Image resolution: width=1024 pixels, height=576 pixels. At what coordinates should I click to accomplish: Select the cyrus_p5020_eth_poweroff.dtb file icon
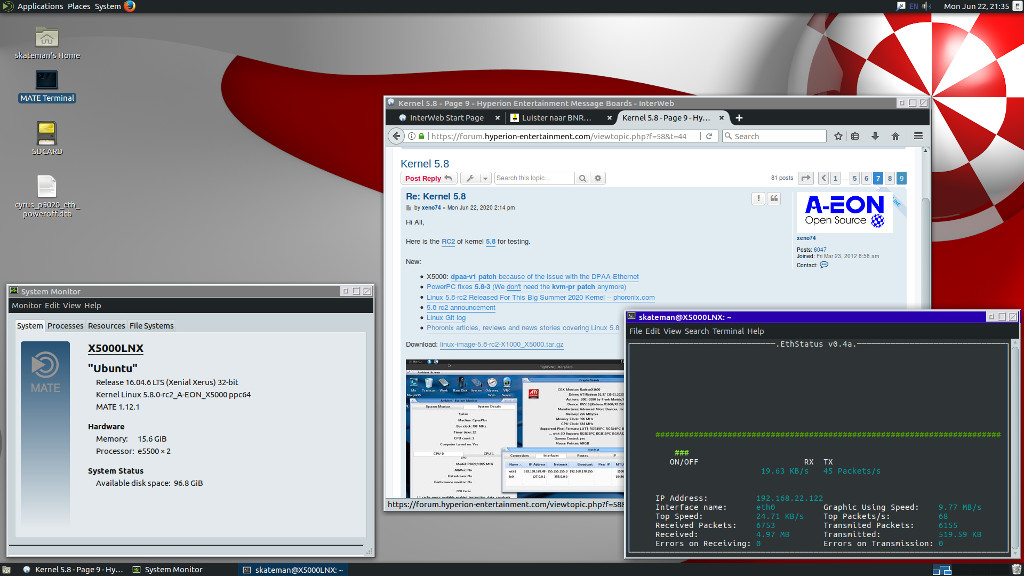(x=46, y=196)
